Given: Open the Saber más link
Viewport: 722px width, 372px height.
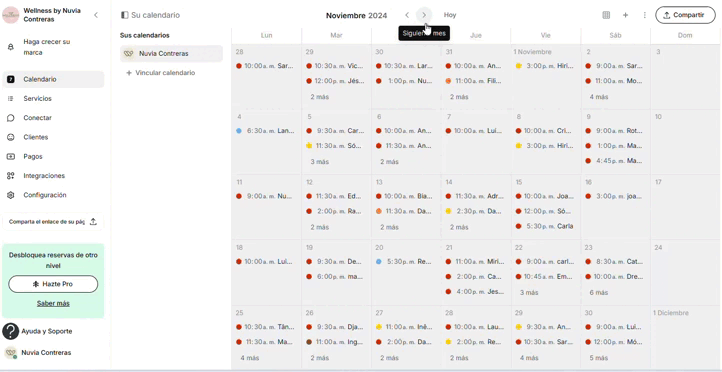Looking at the screenshot, I should point(53,303).
